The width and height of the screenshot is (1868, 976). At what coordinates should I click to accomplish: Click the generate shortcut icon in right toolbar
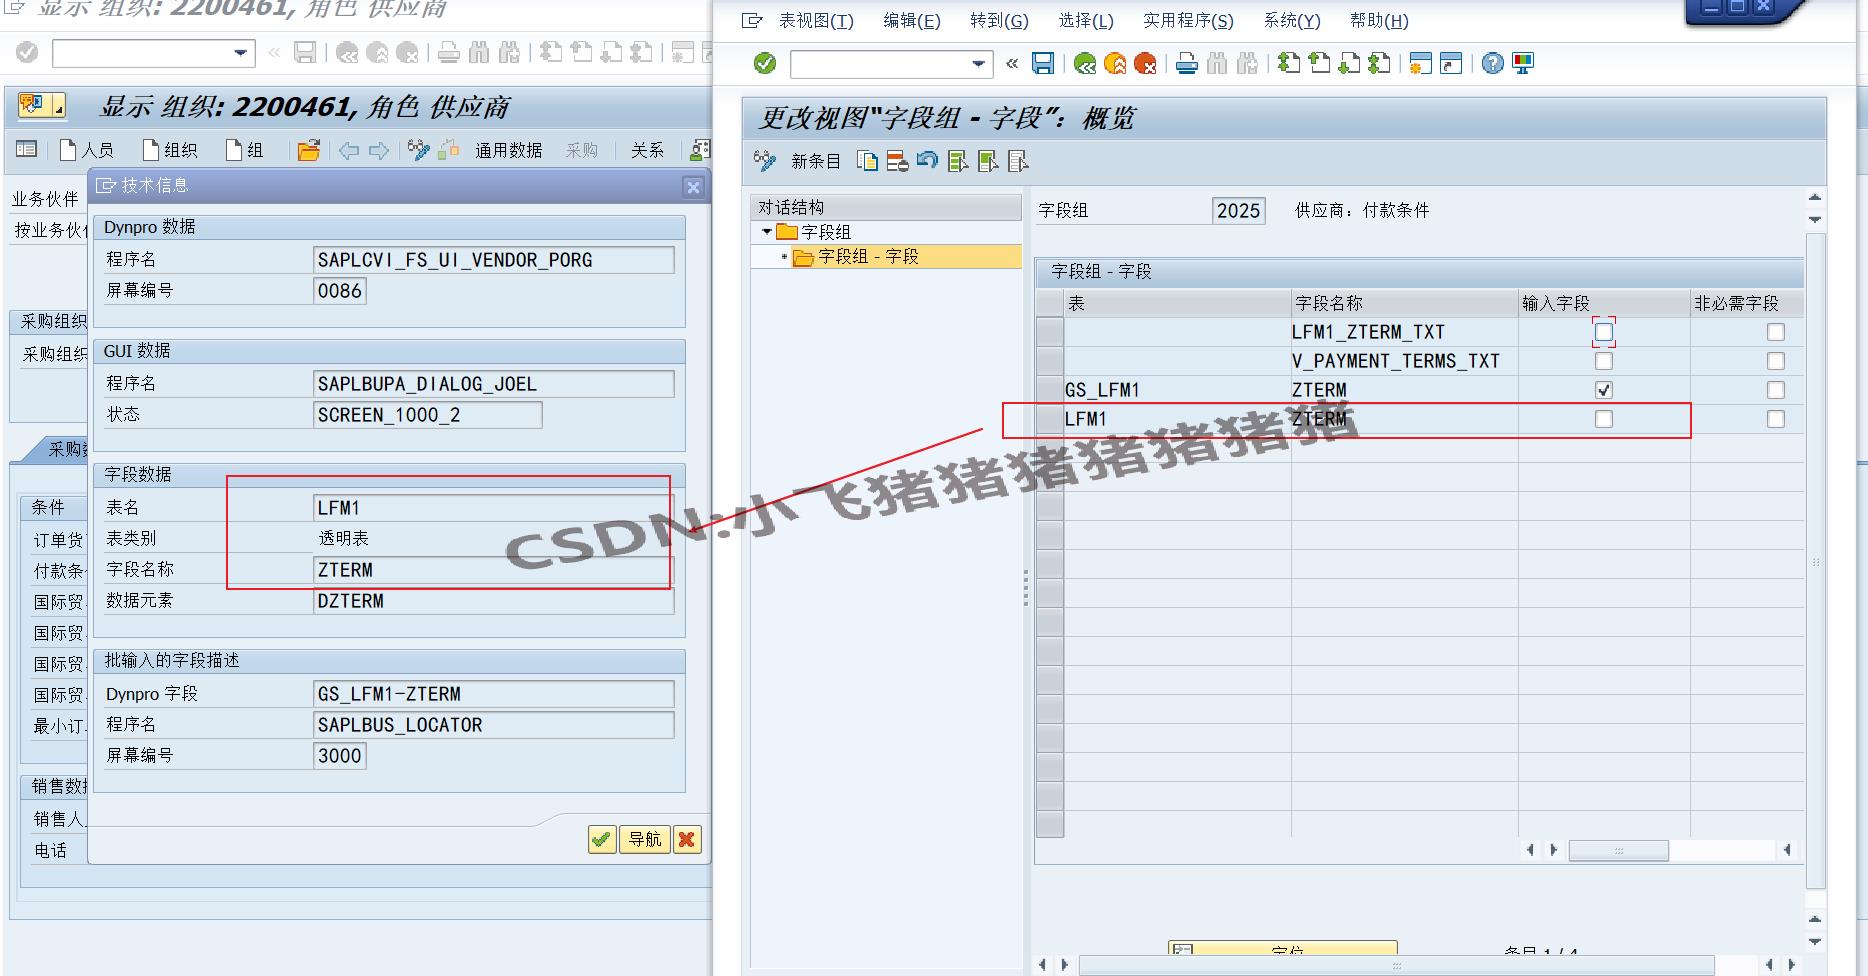click(1450, 64)
